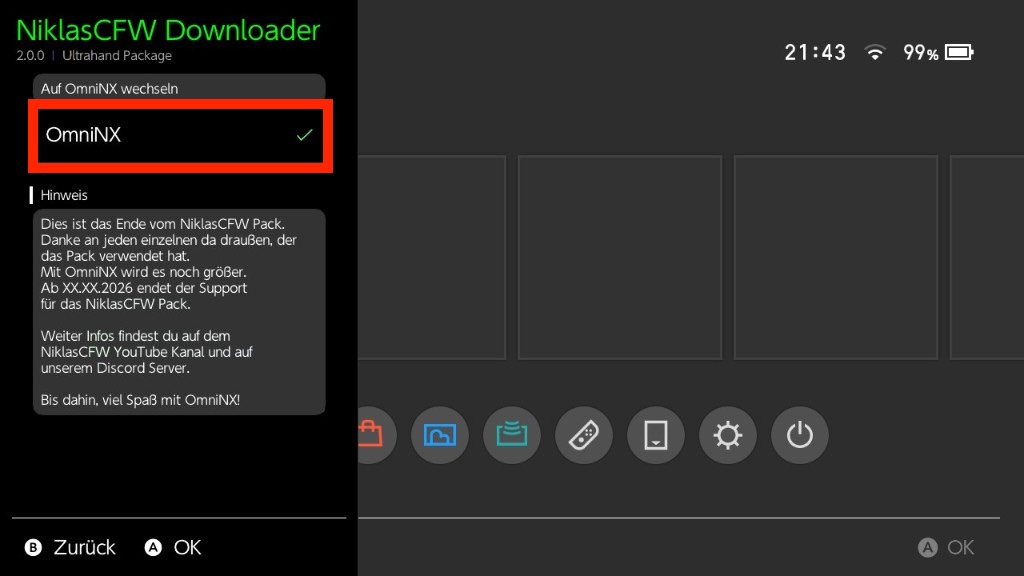This screenshot has width=1024, height=576.
Task: Click the Wi-Fi signal status icon
Action: pyautogui.click(x=874, y=52)
